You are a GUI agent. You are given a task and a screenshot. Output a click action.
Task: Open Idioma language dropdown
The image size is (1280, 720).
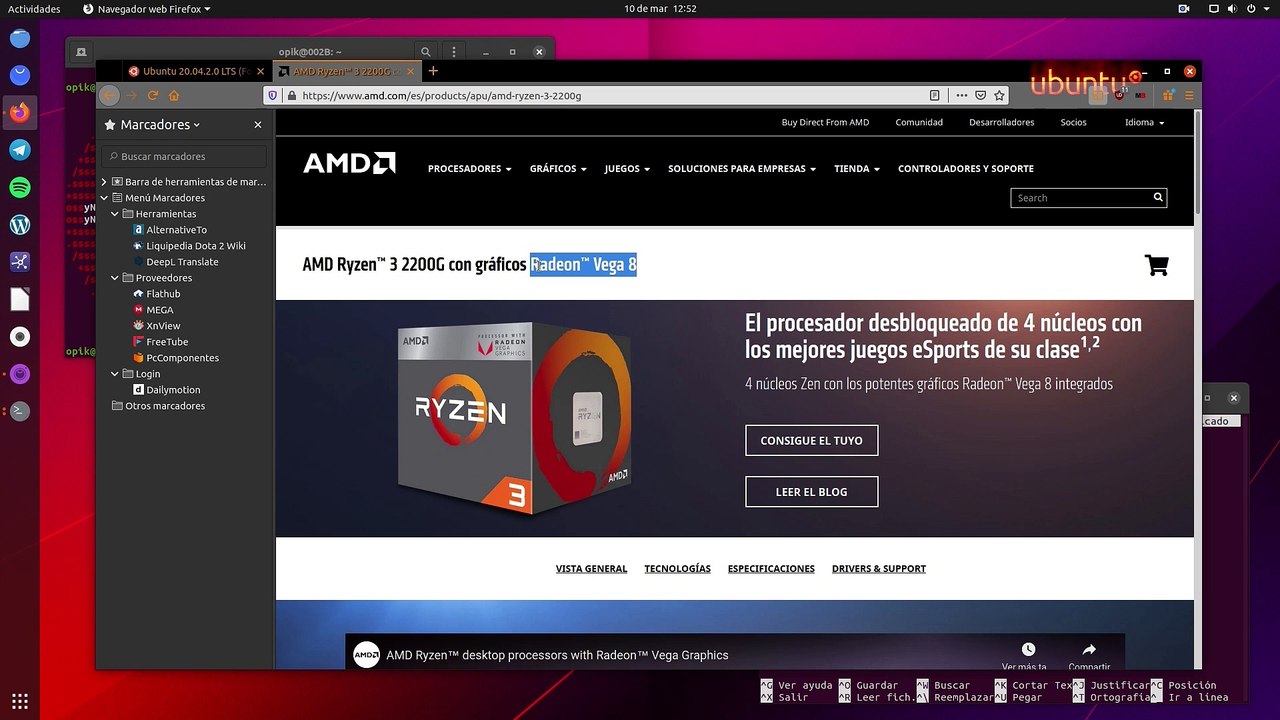(1144, 122)
